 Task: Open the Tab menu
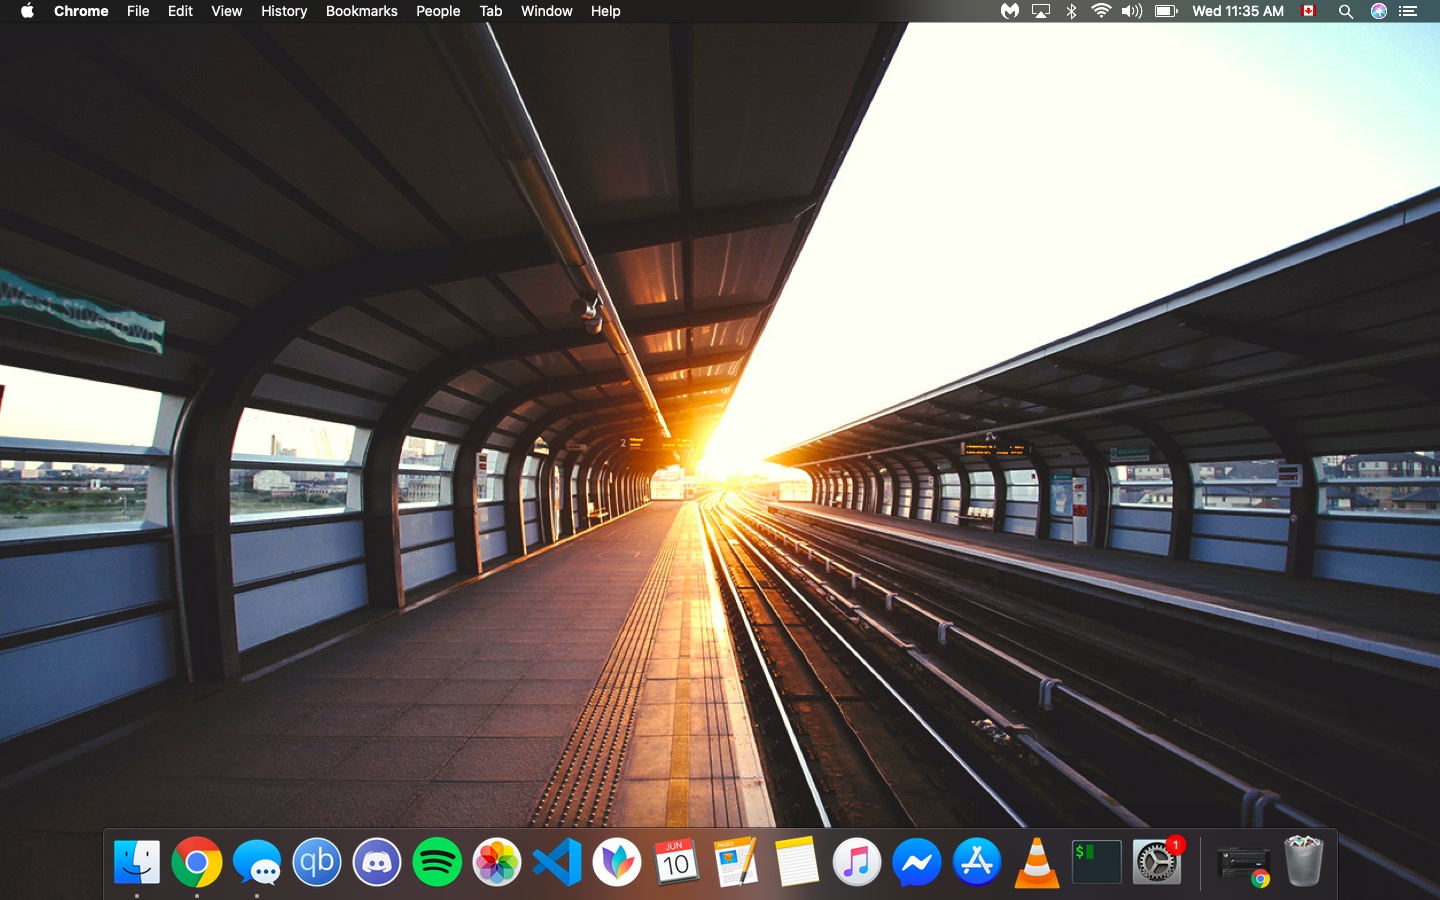(x=491, y=11)
